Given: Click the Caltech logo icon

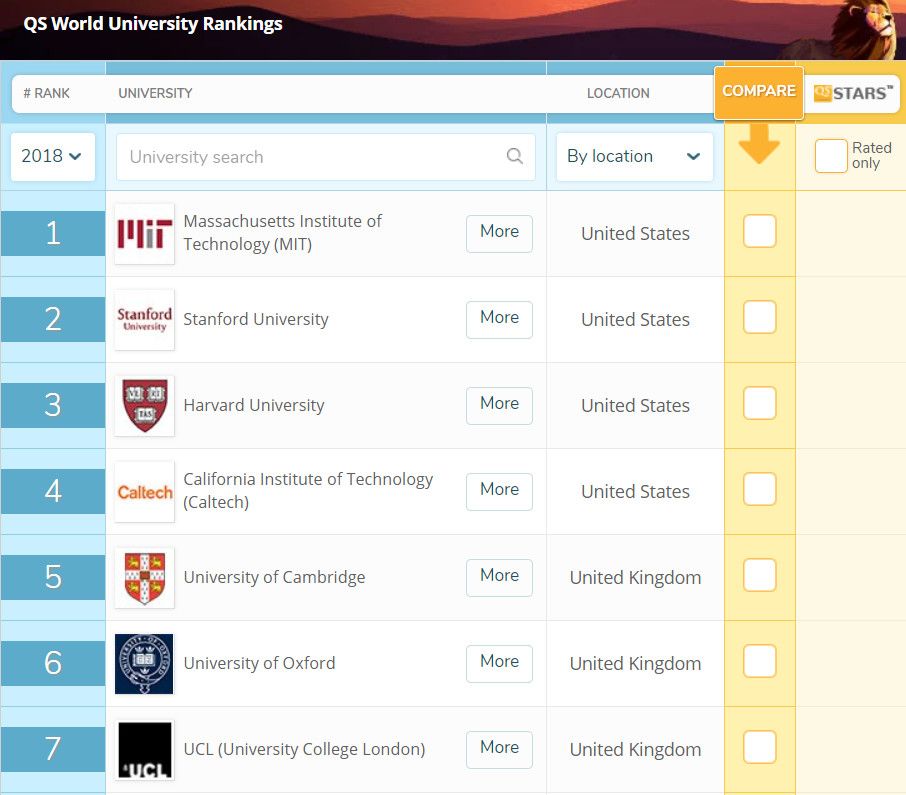Looking at the screenshot, I should click(144, 492).
